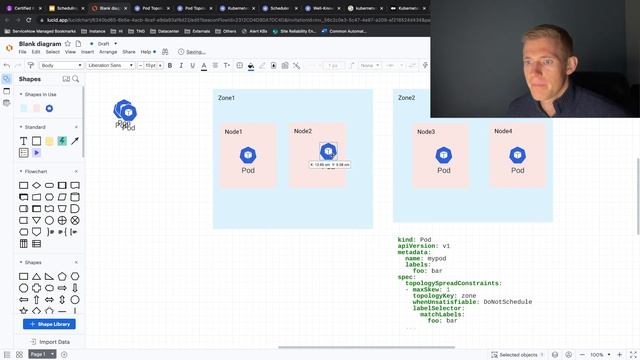640x360 pixels.
Task: Close the Flowchart shape library
Action: pyautogui.click(x=76, y=171)
